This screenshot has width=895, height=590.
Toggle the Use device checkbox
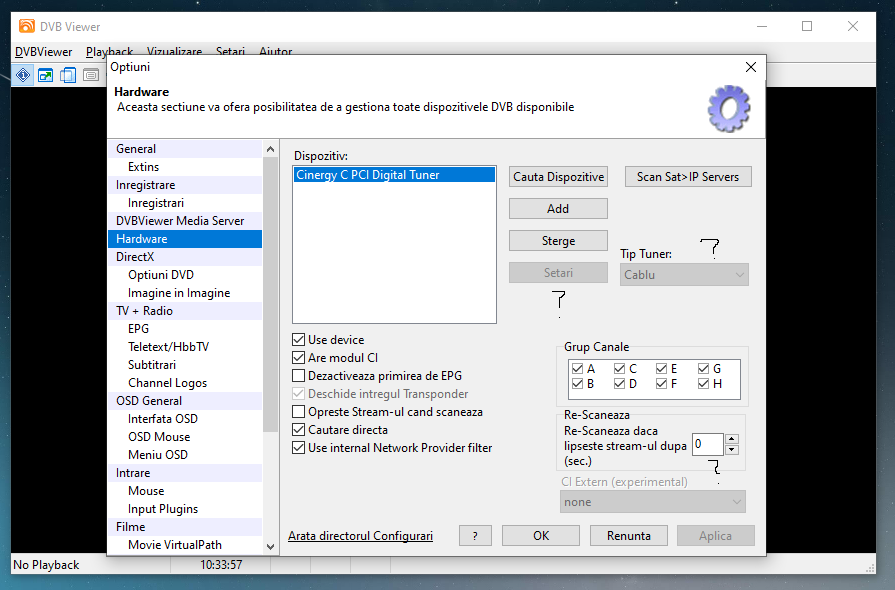tap(299, 340)
